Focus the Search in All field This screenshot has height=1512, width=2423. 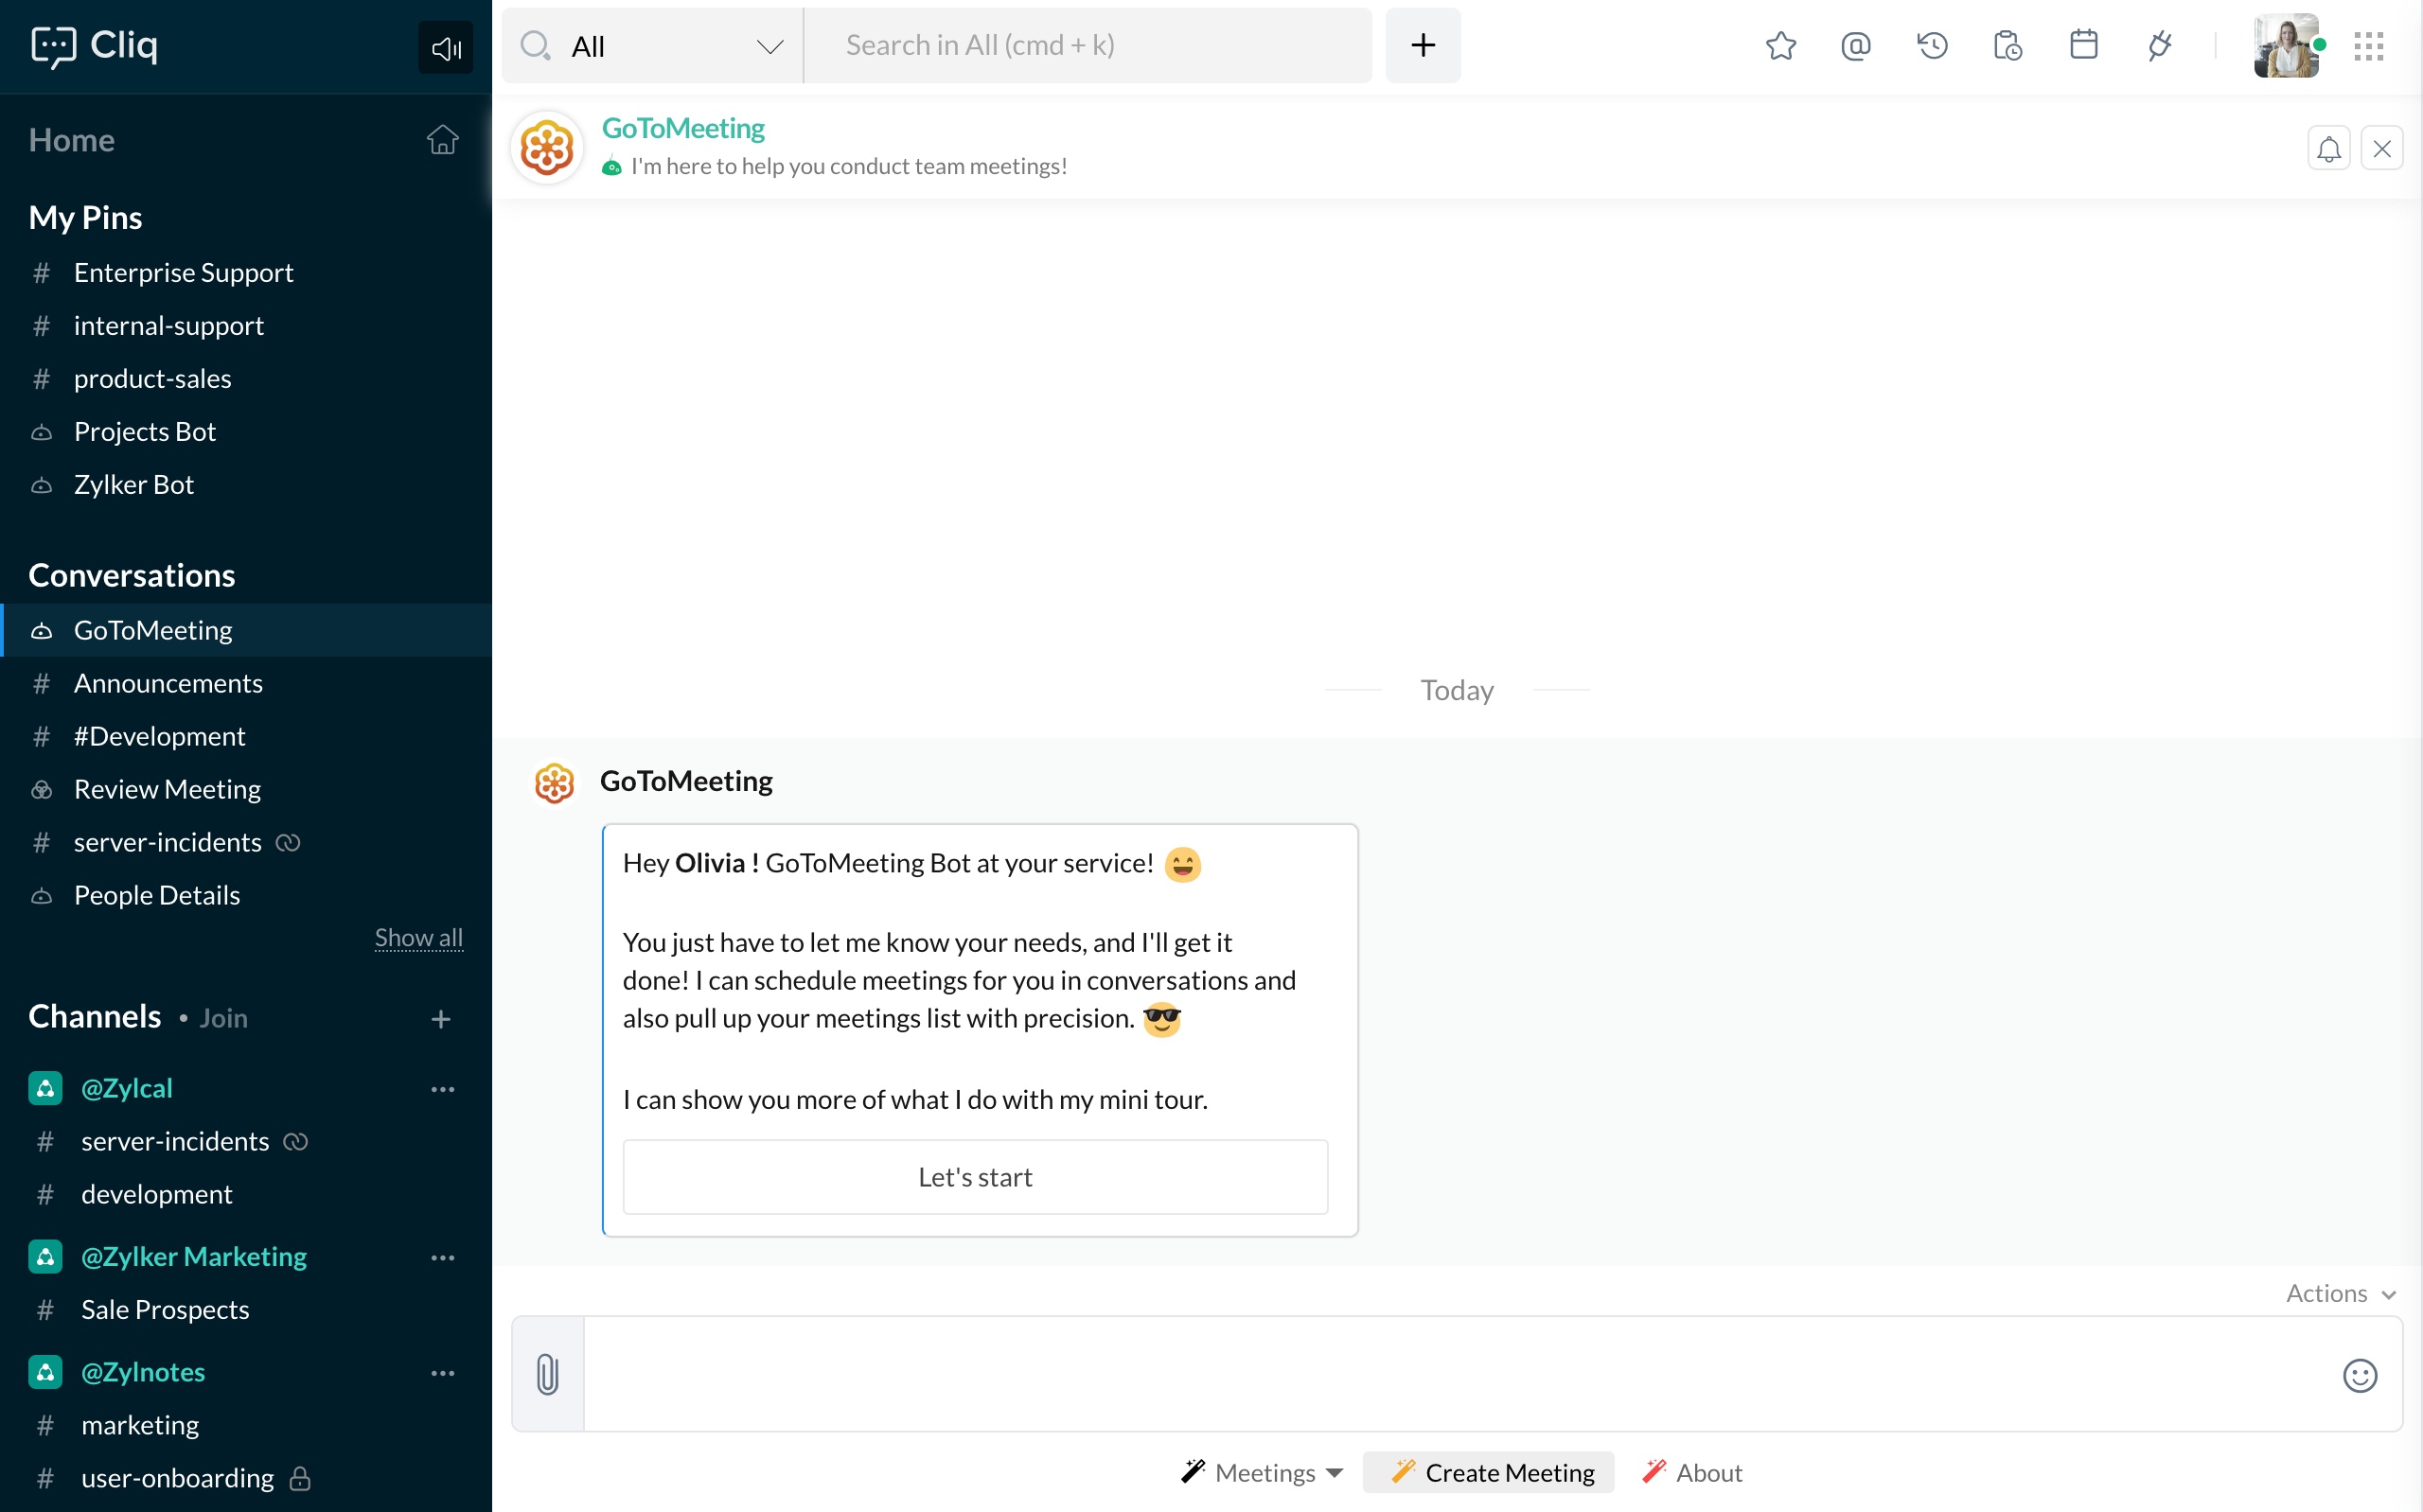1088,46
